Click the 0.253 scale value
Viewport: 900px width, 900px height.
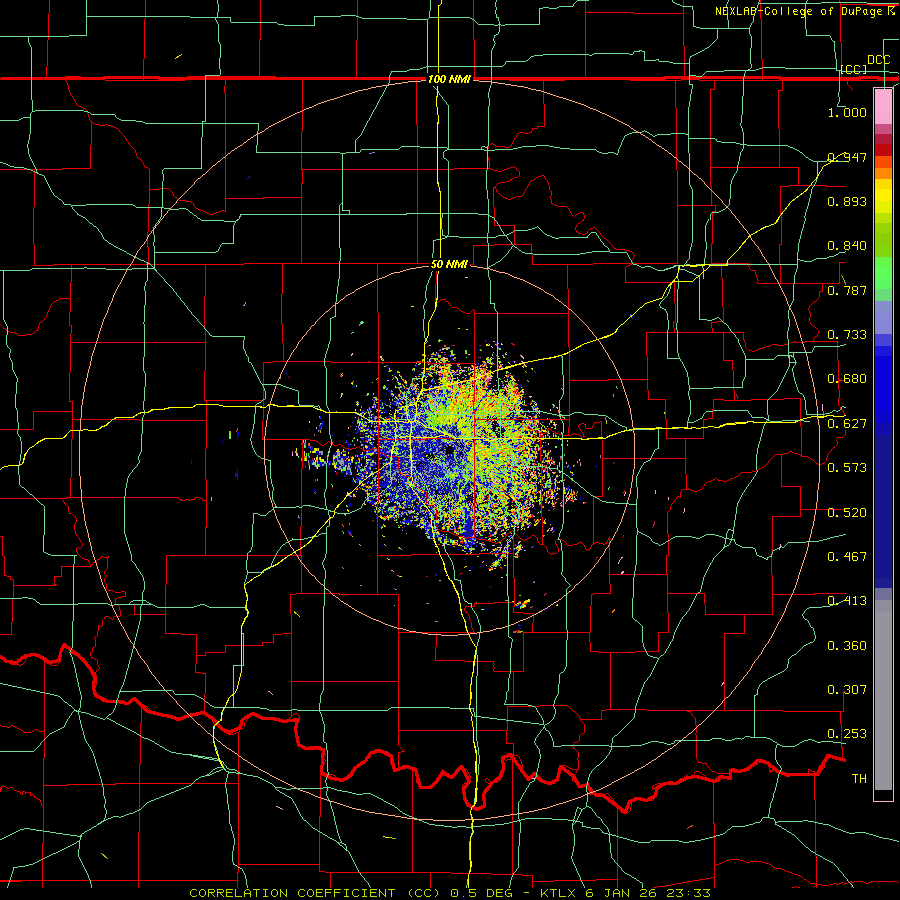coord(847,734)
